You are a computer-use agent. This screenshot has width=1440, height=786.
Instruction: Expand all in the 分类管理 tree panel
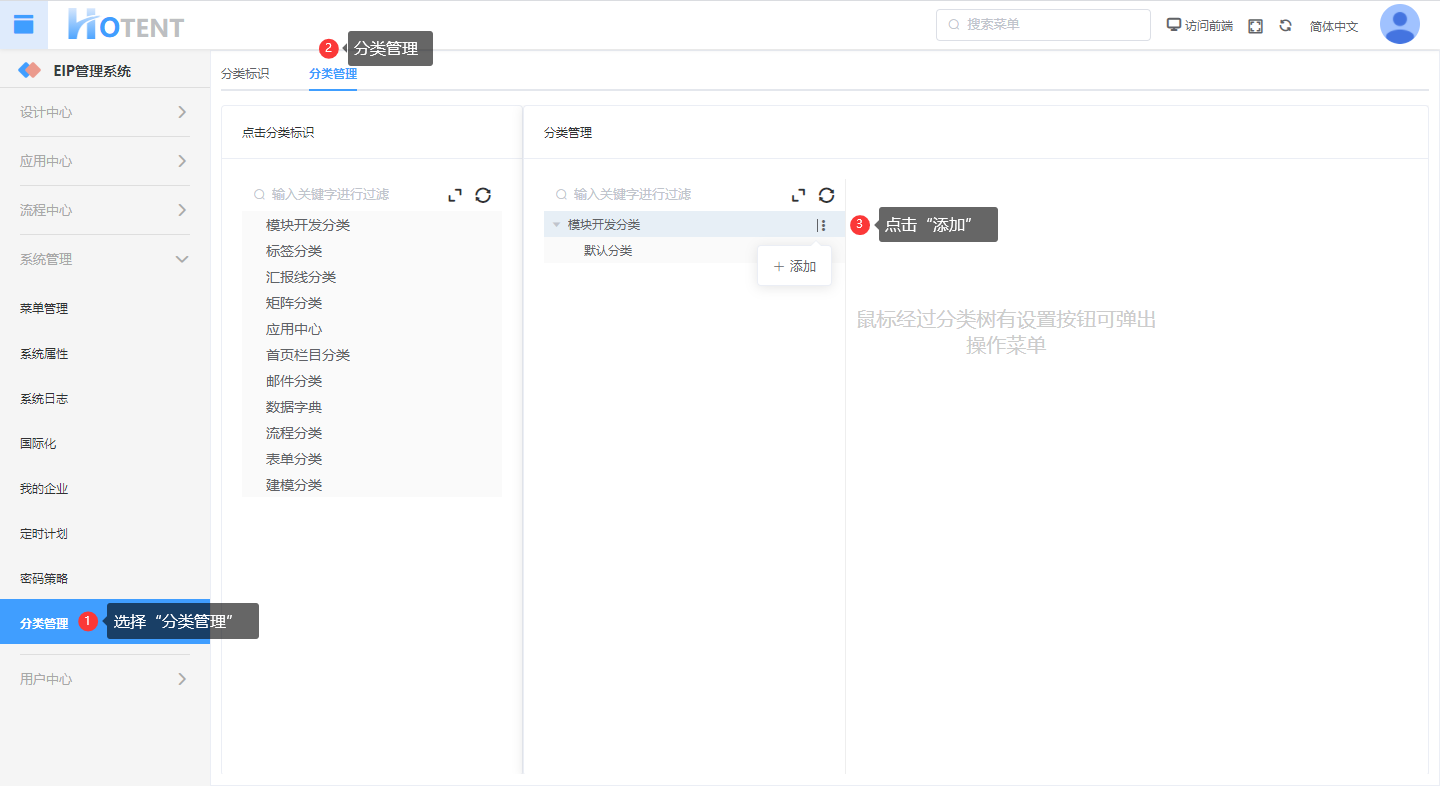(798, 195)
